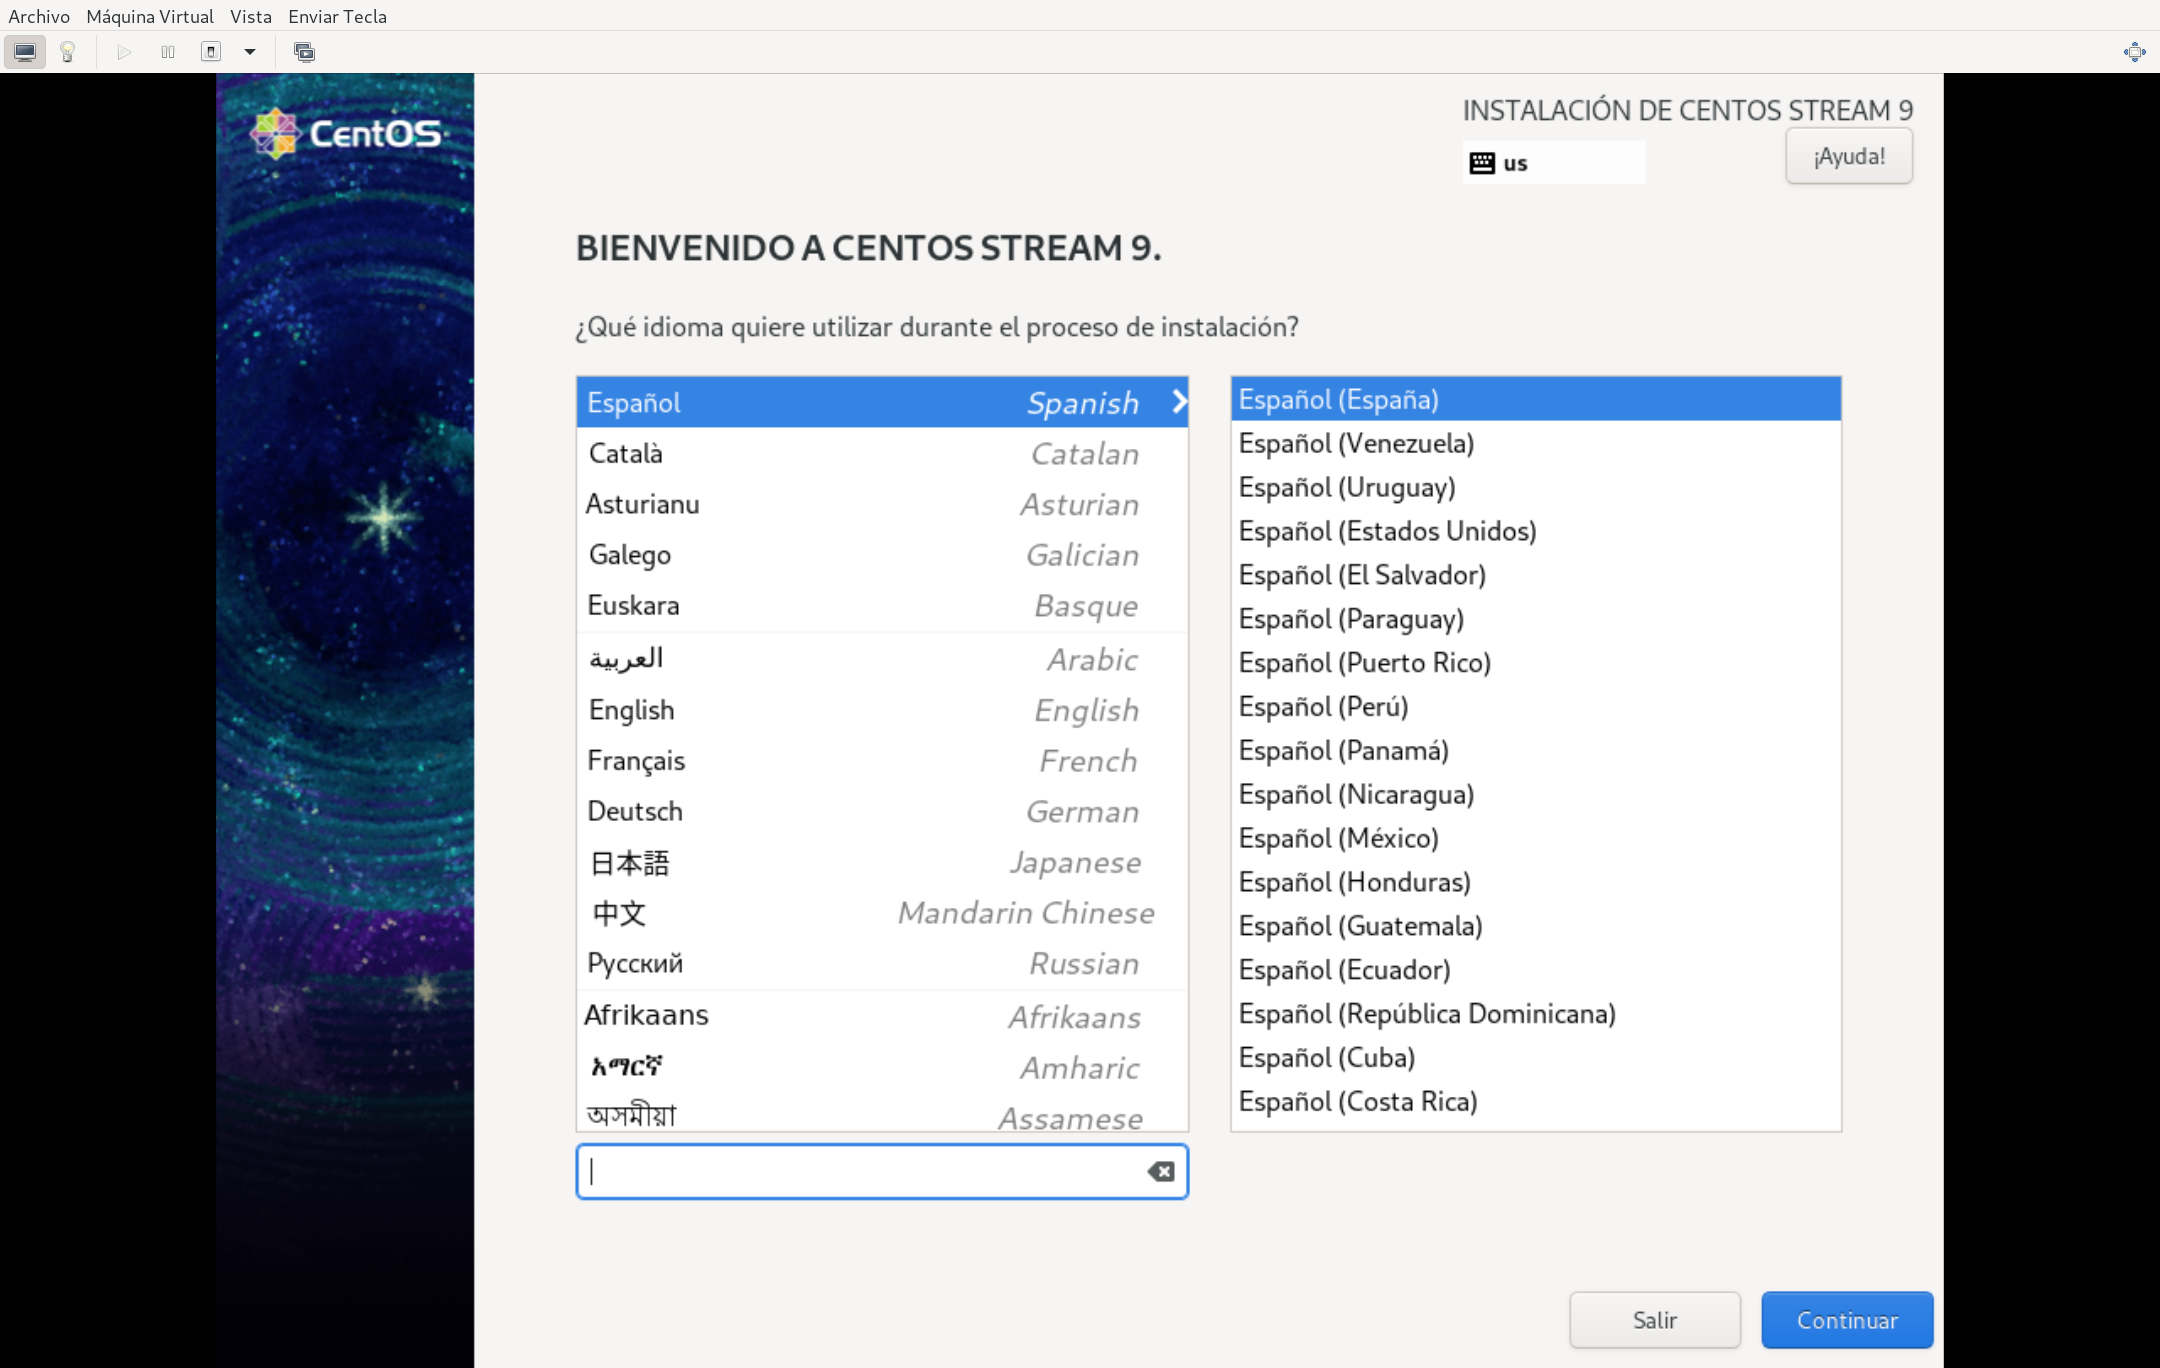Open the shutdown options dropdown arrow
2160x1368 pixels.
[x=250, y=52]
